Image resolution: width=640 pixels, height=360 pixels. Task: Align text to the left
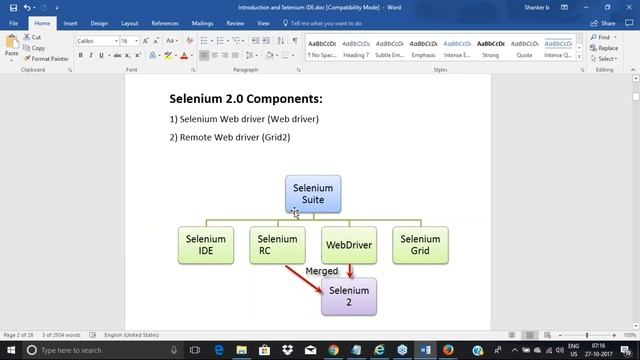pyautogui.click(x=204, y=55)
